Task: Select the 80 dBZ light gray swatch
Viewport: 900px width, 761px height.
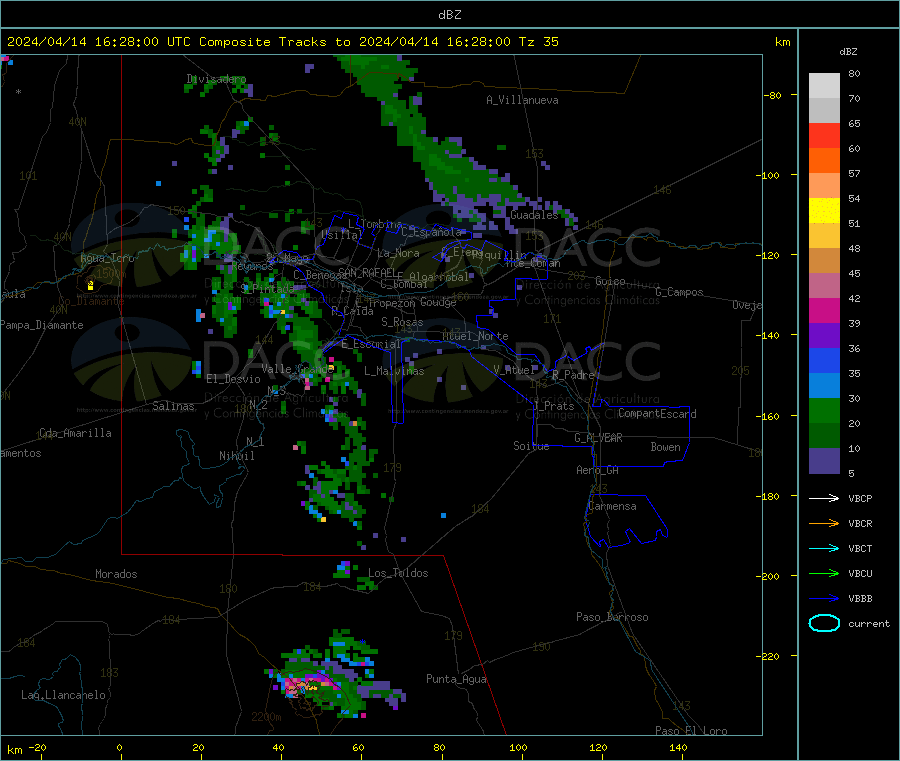Action: [x=824, y=86]
